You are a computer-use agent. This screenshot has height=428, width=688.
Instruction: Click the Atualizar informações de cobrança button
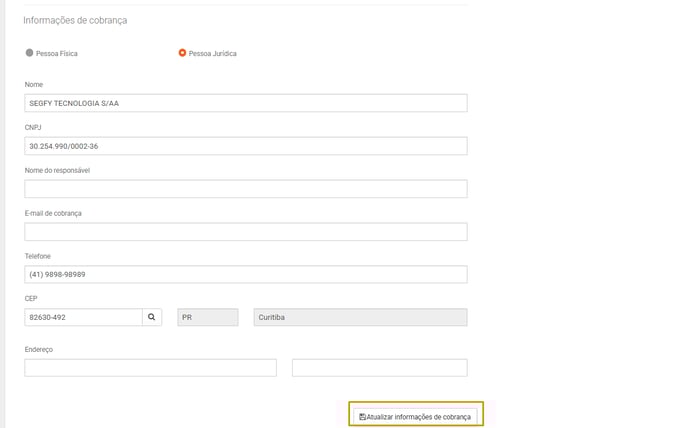pyautogui.click(x=415, y=417)
